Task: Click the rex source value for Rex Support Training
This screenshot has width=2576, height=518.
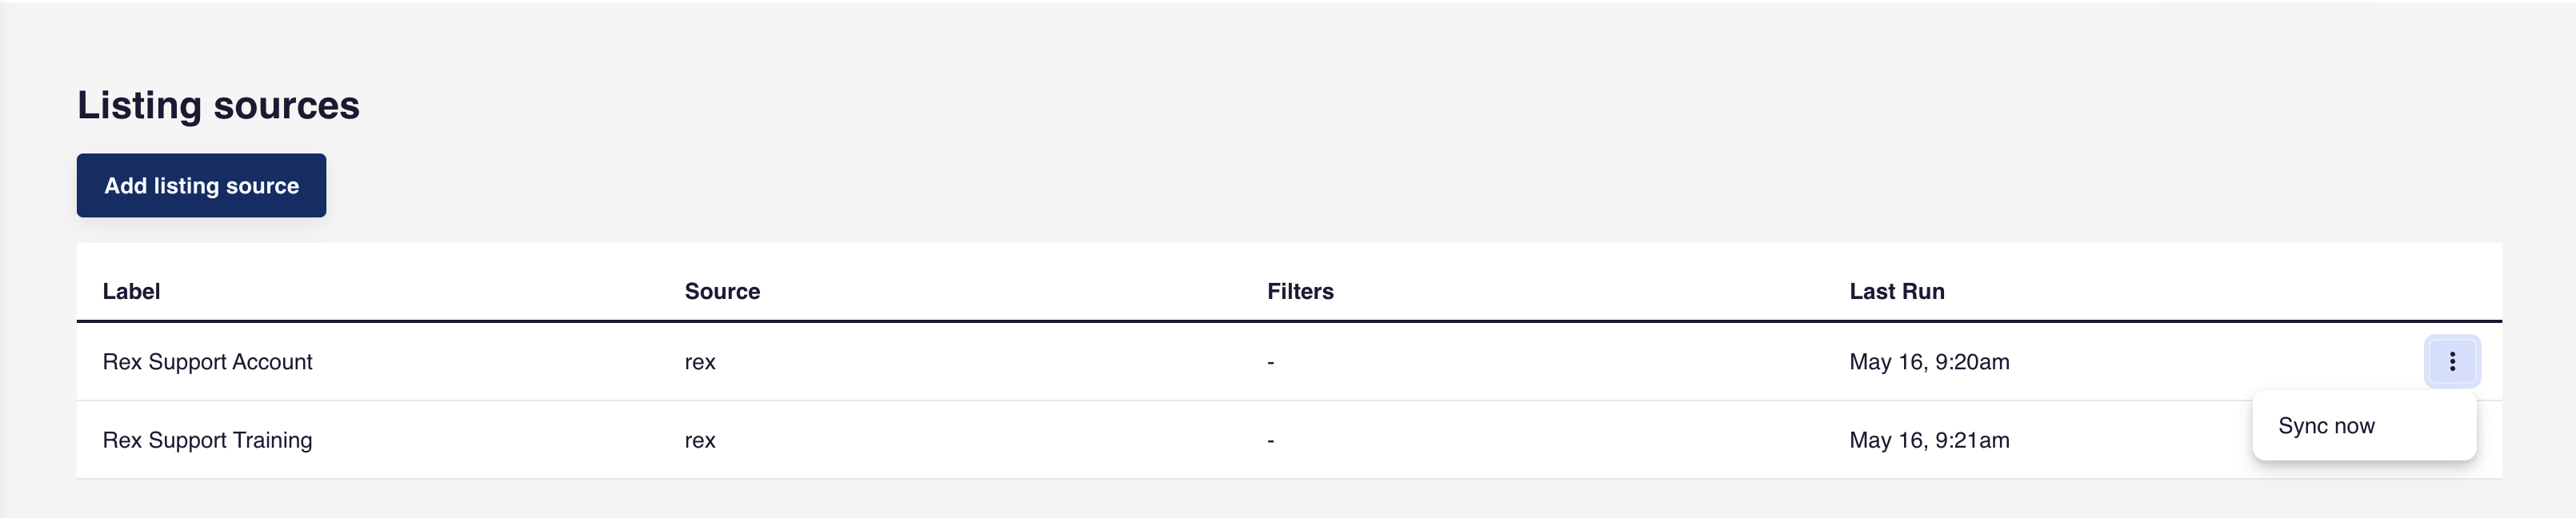Action: pyautogui.click(x=701, y=440)
